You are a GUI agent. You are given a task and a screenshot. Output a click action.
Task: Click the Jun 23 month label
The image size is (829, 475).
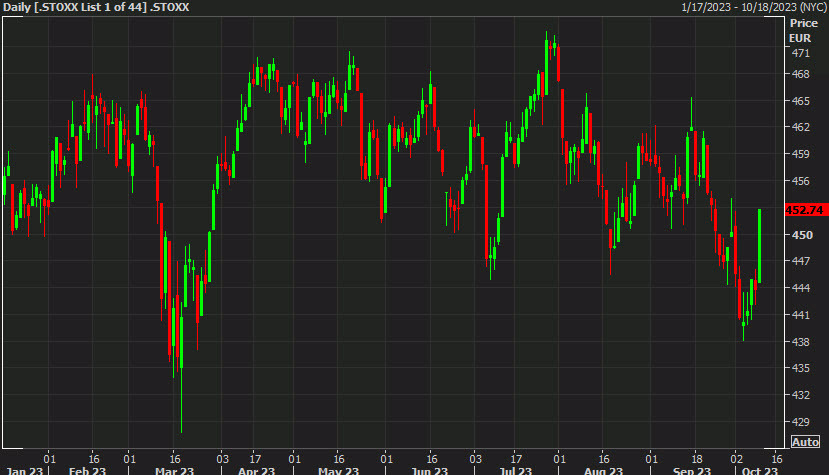429,470
